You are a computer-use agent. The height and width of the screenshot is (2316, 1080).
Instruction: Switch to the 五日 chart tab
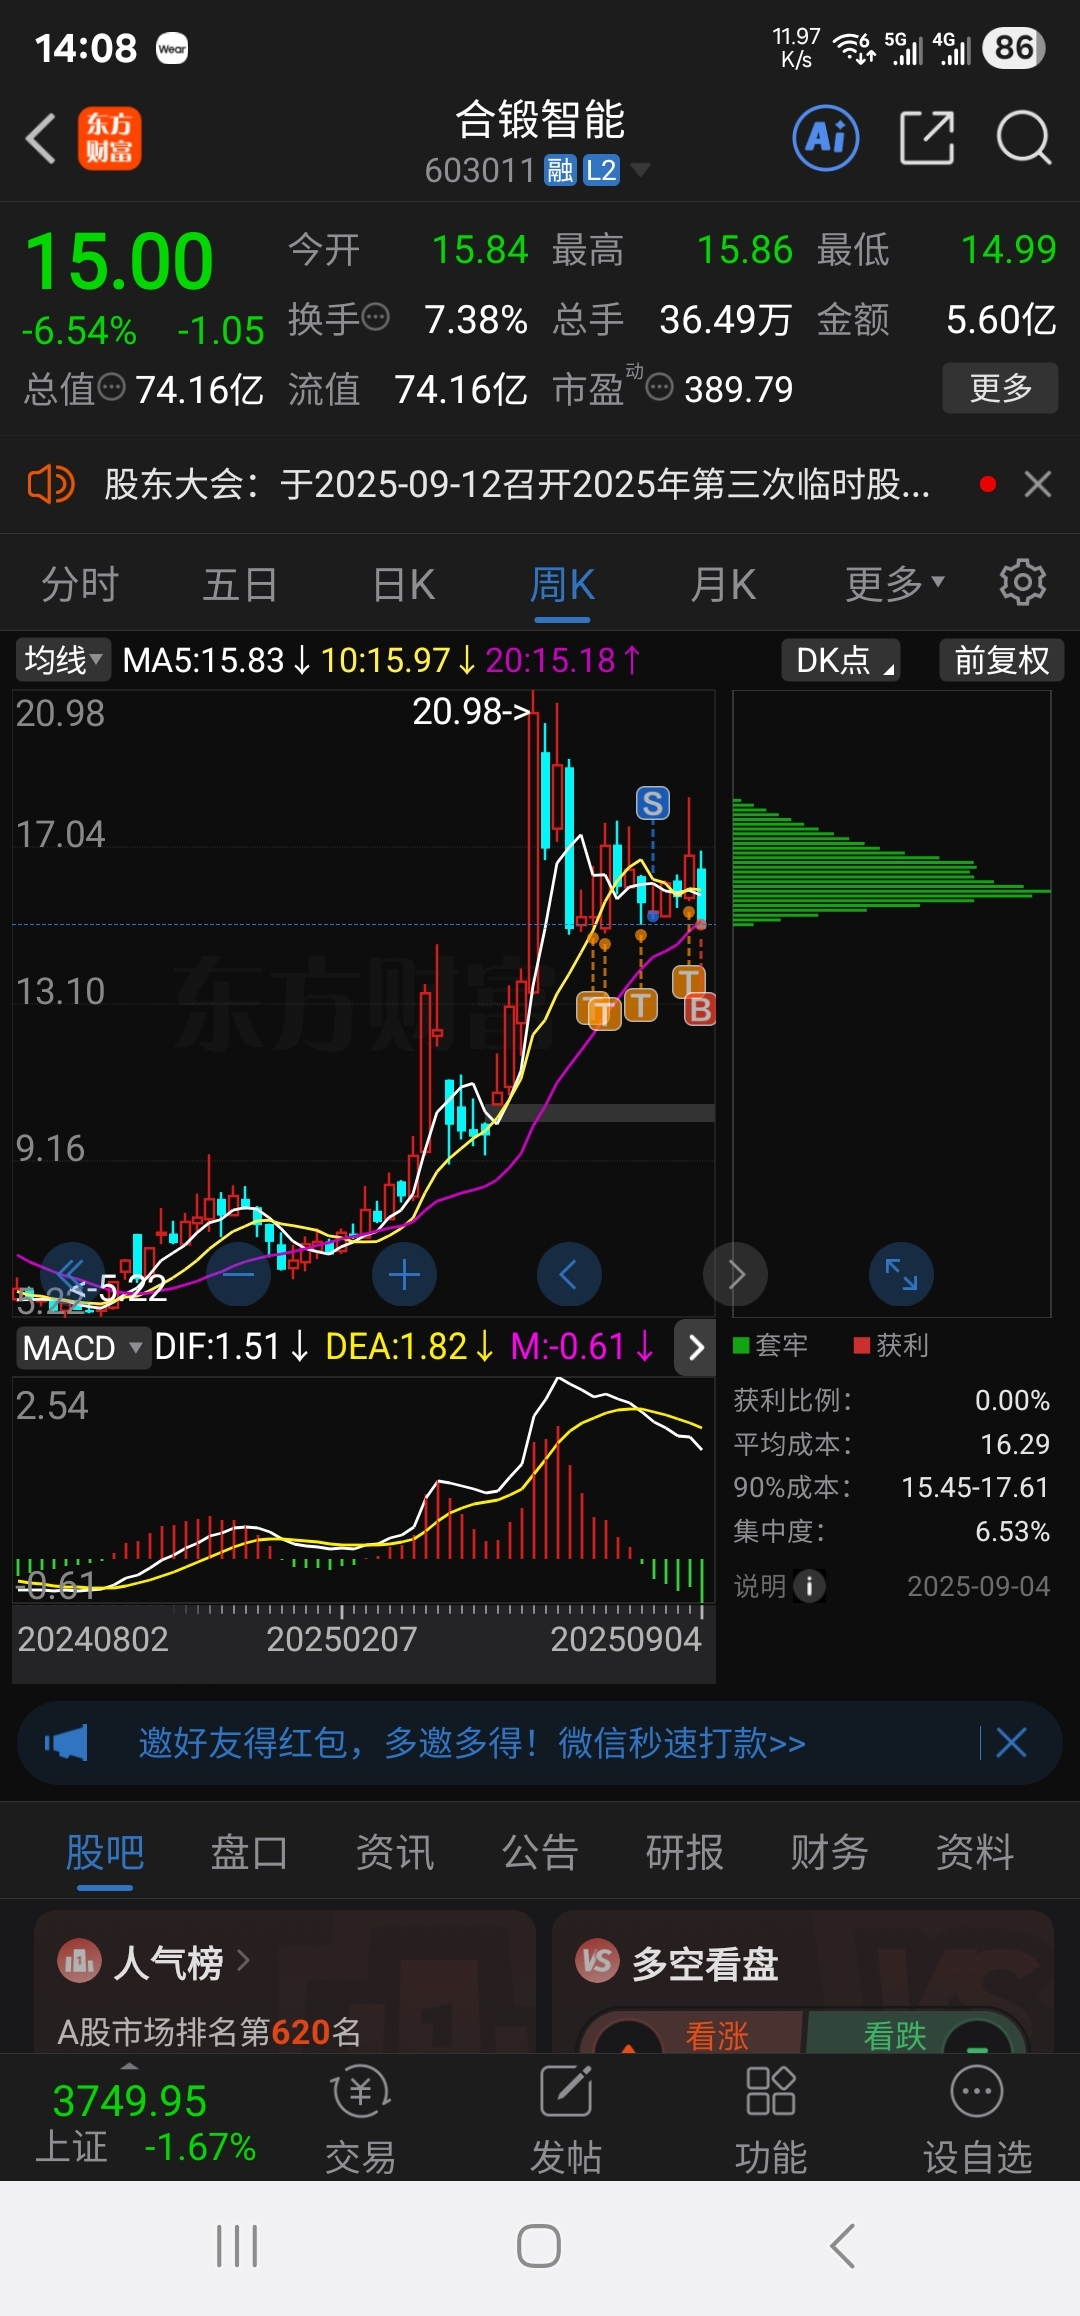tap(240, 585)
